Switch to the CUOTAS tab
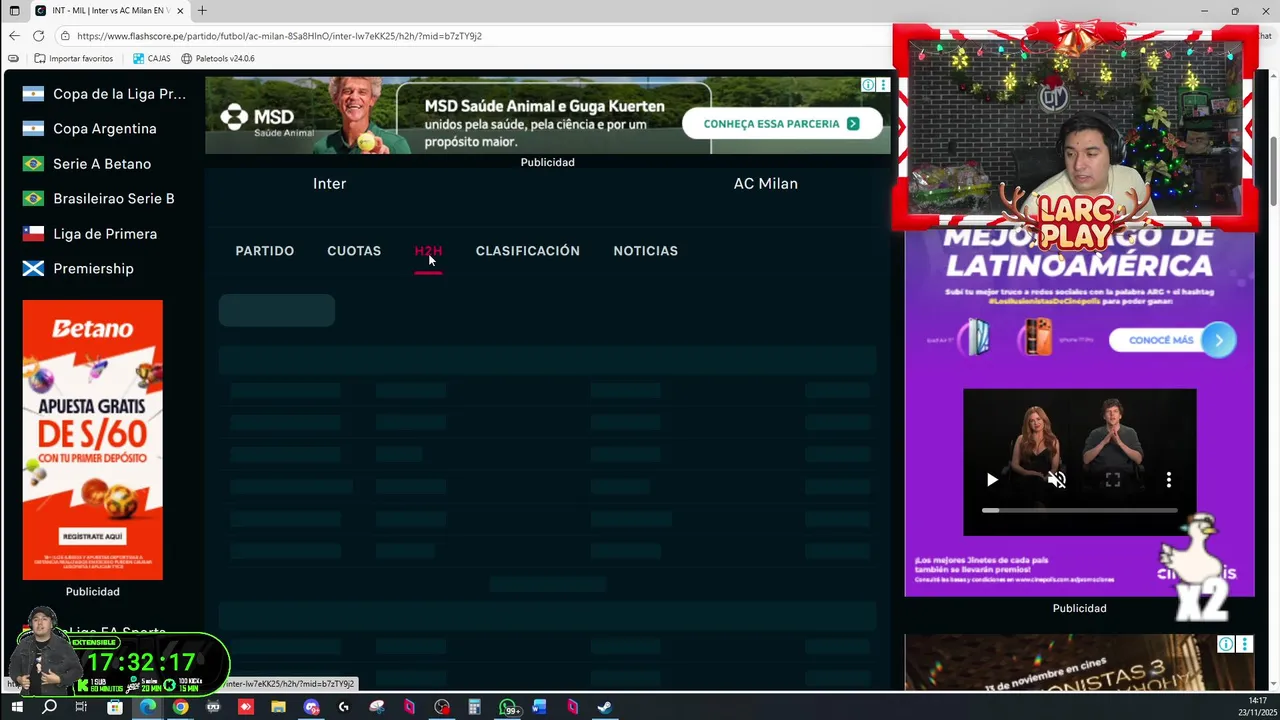The width and height of the screenshot is (1280, 720). pos(354,251)
